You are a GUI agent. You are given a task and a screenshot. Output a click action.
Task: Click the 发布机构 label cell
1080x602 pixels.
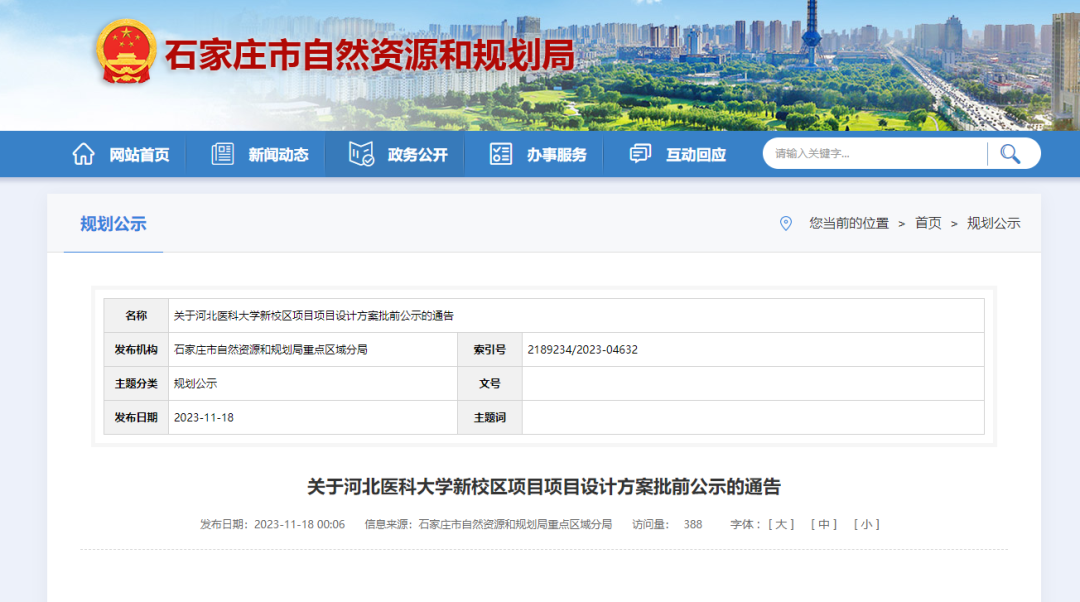click(x=136, y=350)
